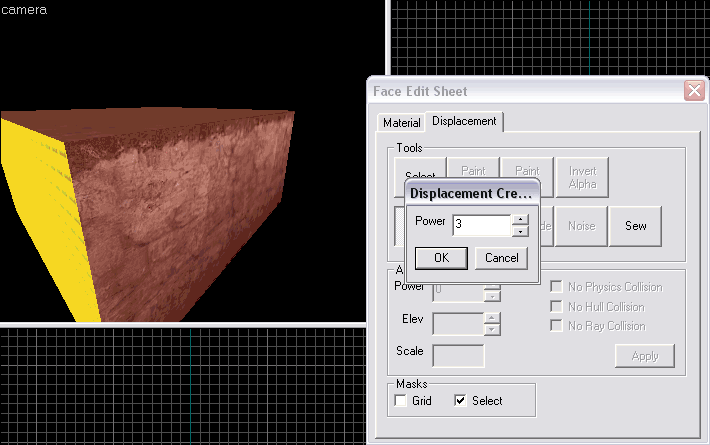
Task: Enable No Physics Collision checkbox
Action: (557, 288)
